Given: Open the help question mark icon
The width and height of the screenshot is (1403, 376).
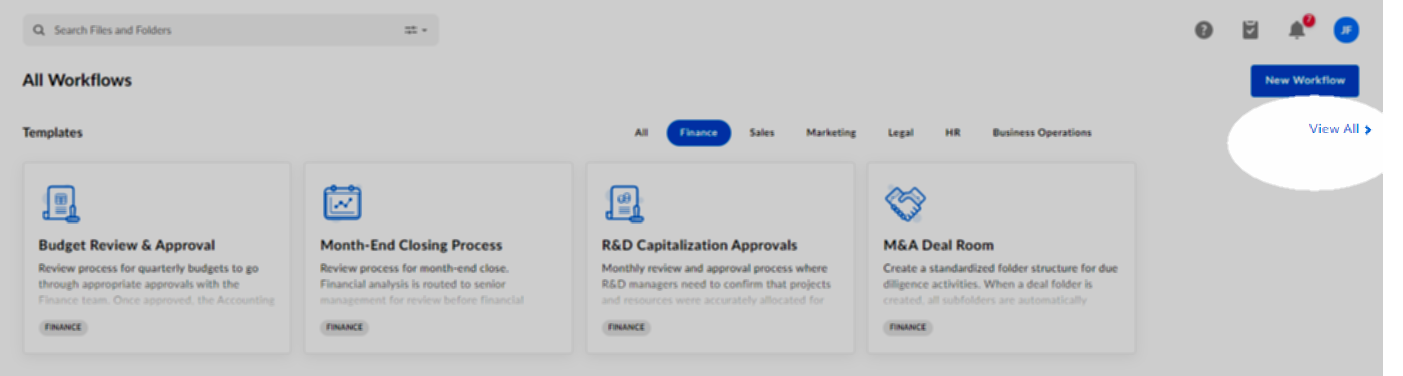Looking at the screenshot, I should pyautogui.click(x=1204, y=30).
